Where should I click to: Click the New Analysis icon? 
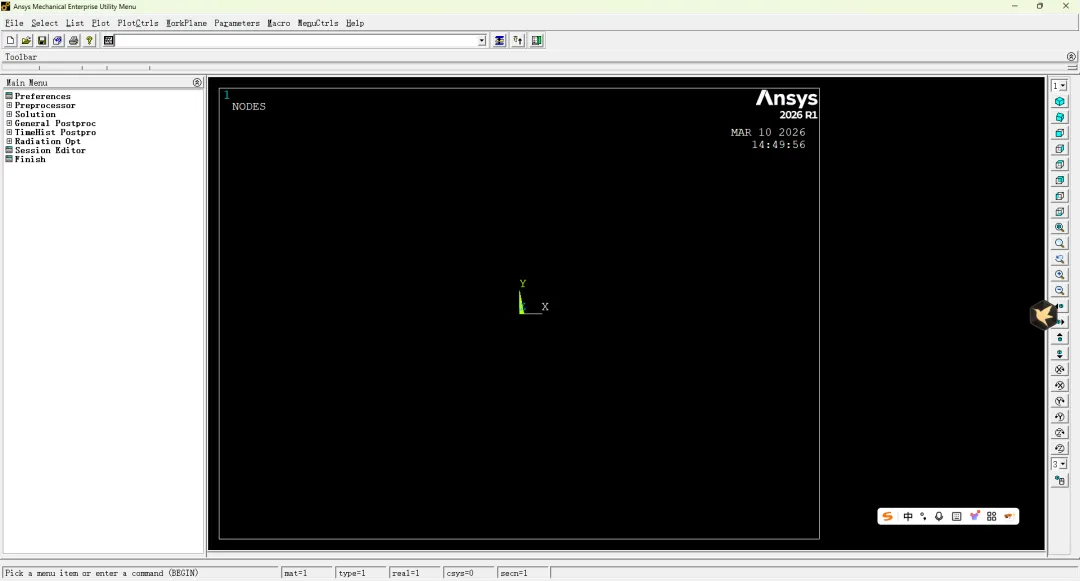10,41
